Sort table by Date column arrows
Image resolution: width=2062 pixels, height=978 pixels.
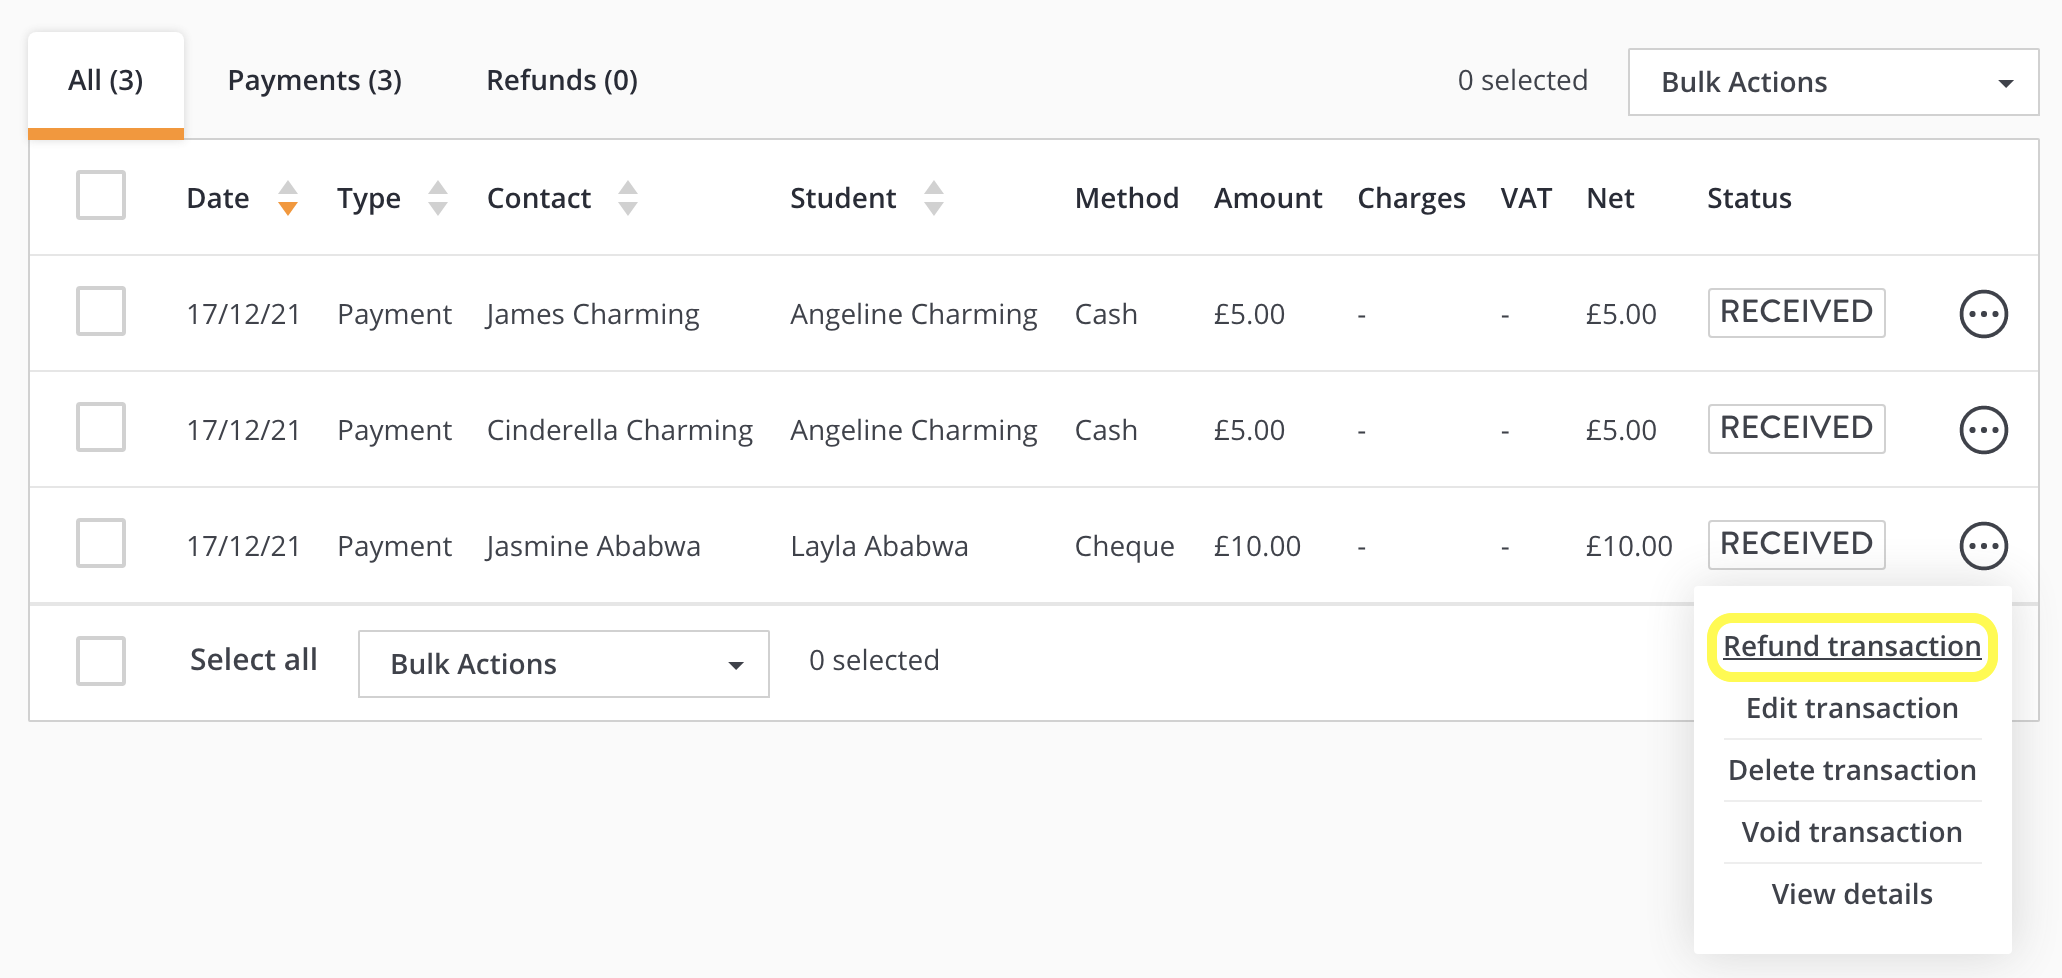288,198
